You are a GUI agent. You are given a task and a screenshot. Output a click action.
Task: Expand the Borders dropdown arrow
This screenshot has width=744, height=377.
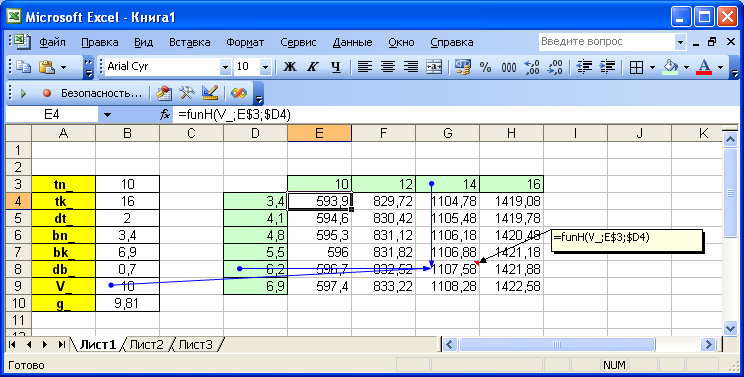pos(652,67)
